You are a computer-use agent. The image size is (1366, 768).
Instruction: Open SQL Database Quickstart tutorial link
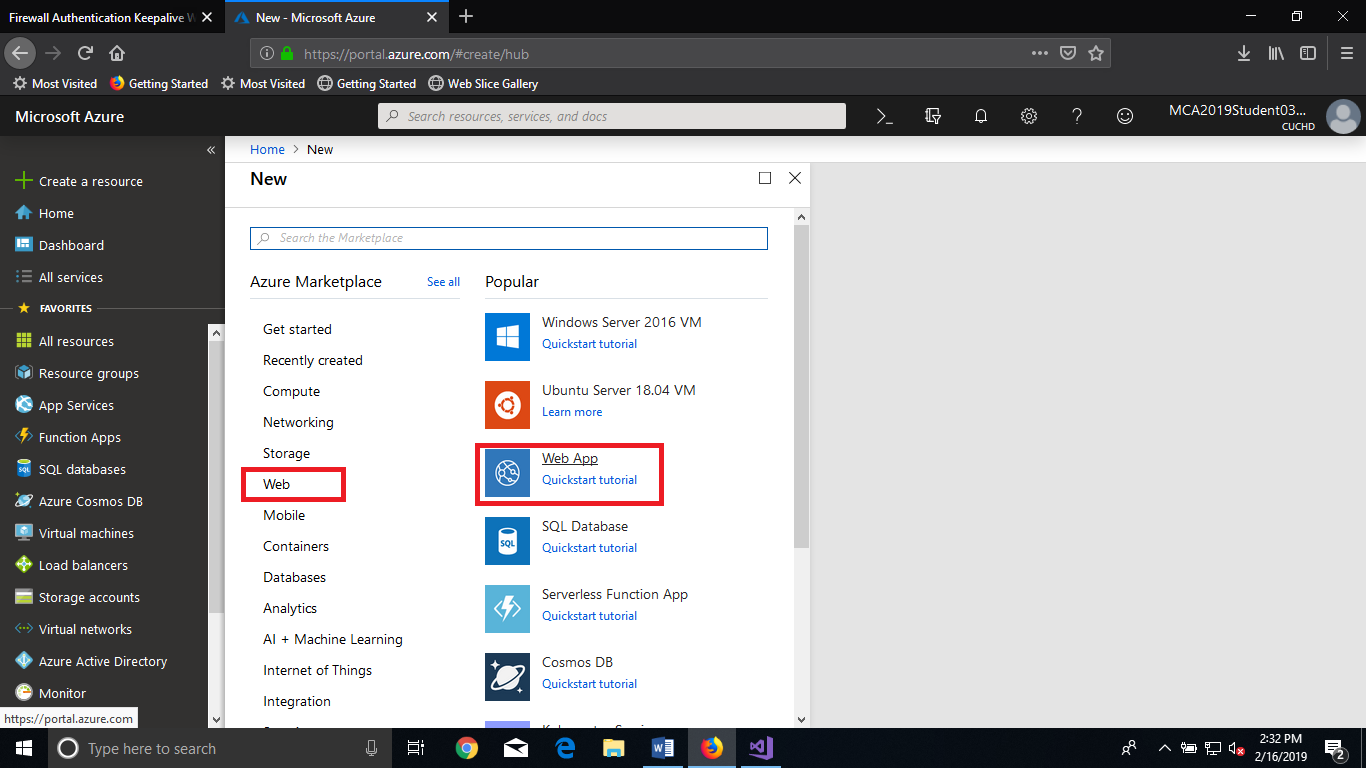tap(589, 548)
